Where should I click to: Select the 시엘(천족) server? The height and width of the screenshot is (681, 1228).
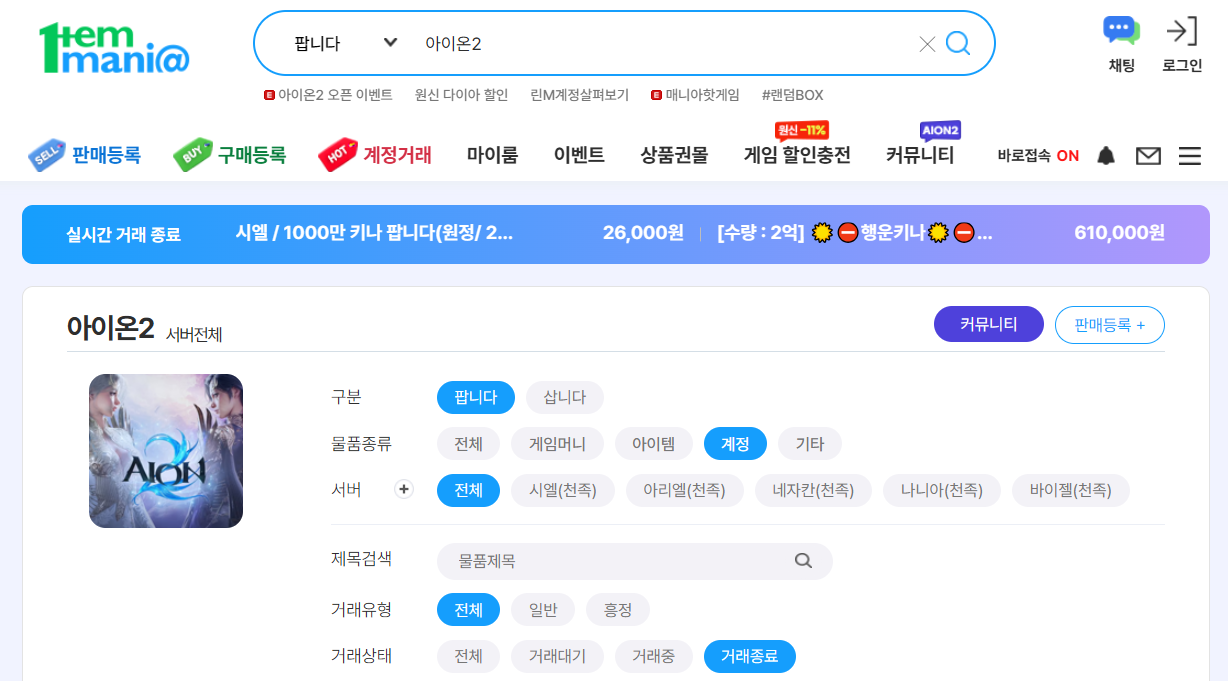pos(563,490)
